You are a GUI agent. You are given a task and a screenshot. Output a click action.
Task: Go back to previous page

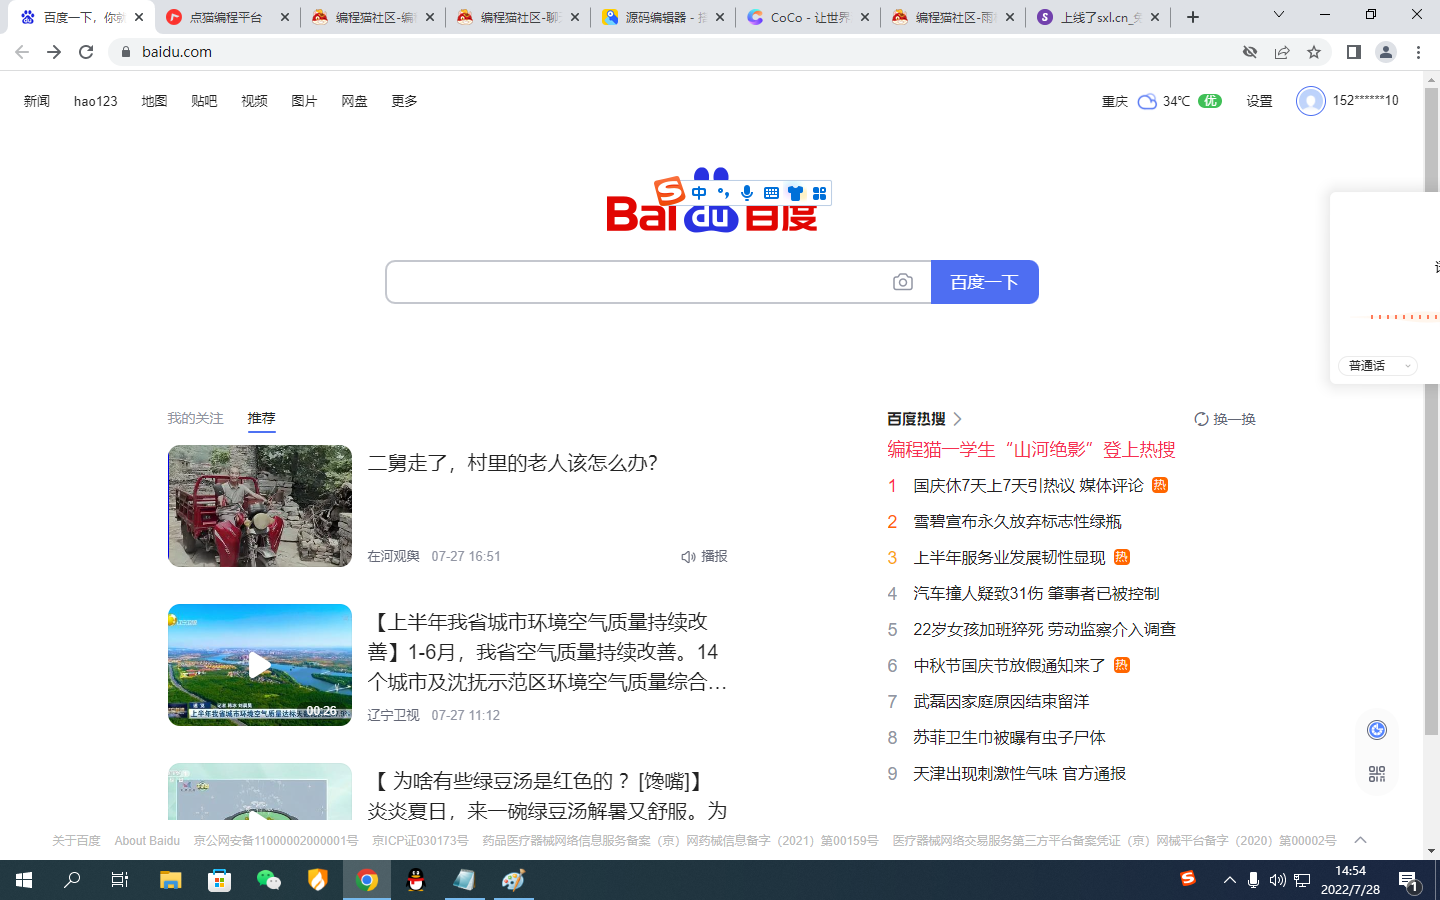(22, 52)
